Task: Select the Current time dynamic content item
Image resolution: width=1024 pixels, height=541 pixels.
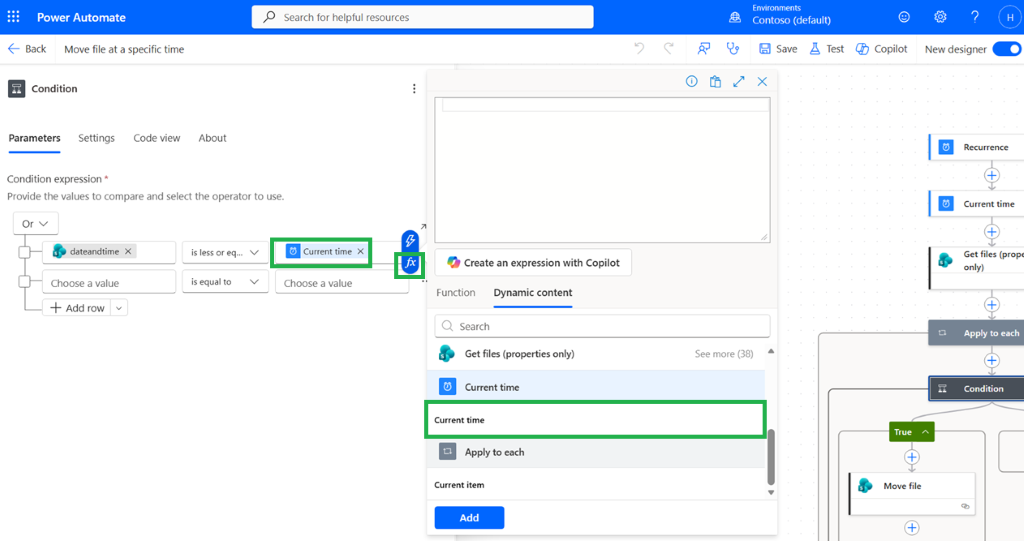Action: pos(594,420)
